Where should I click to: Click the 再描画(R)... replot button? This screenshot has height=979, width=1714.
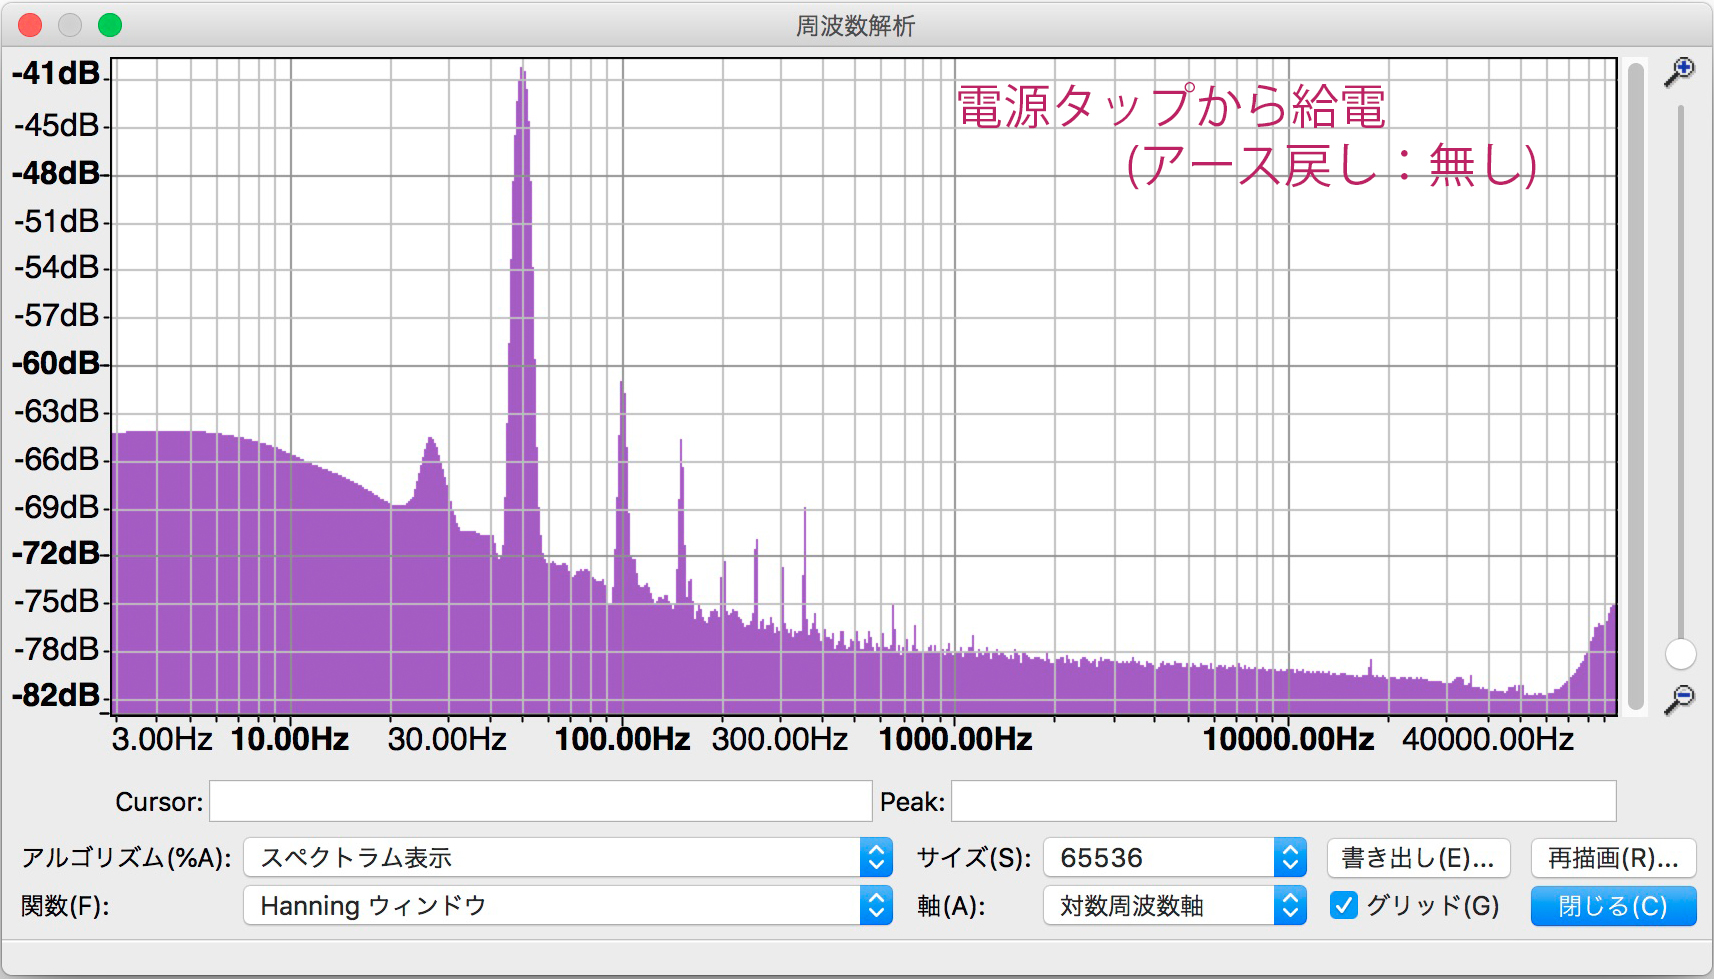coord(1614,857)
